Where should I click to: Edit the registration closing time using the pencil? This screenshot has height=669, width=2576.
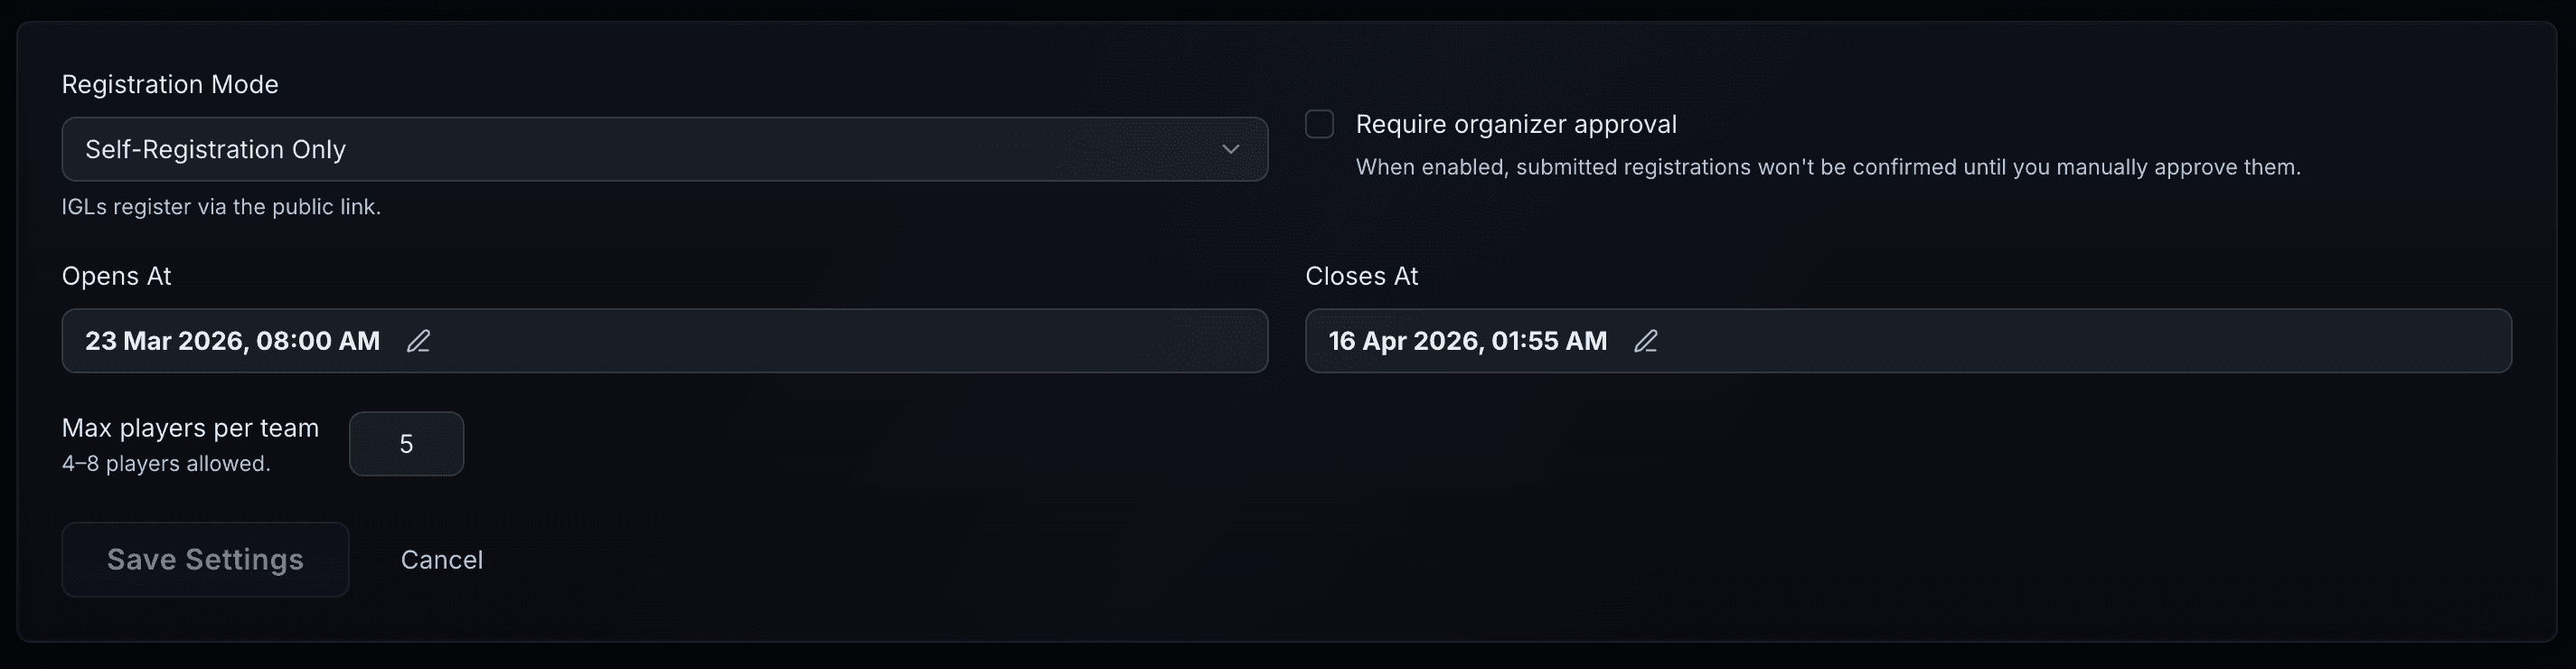(1647, 341)
